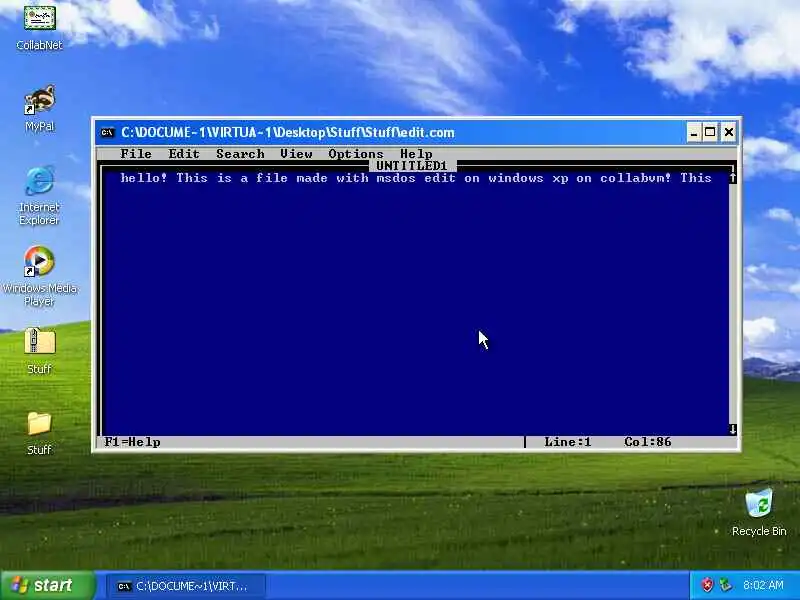Screen dimensions: 800x600
Task: Maximize the edit.com window
Action: pyautogui.click(x=710, y=133)
